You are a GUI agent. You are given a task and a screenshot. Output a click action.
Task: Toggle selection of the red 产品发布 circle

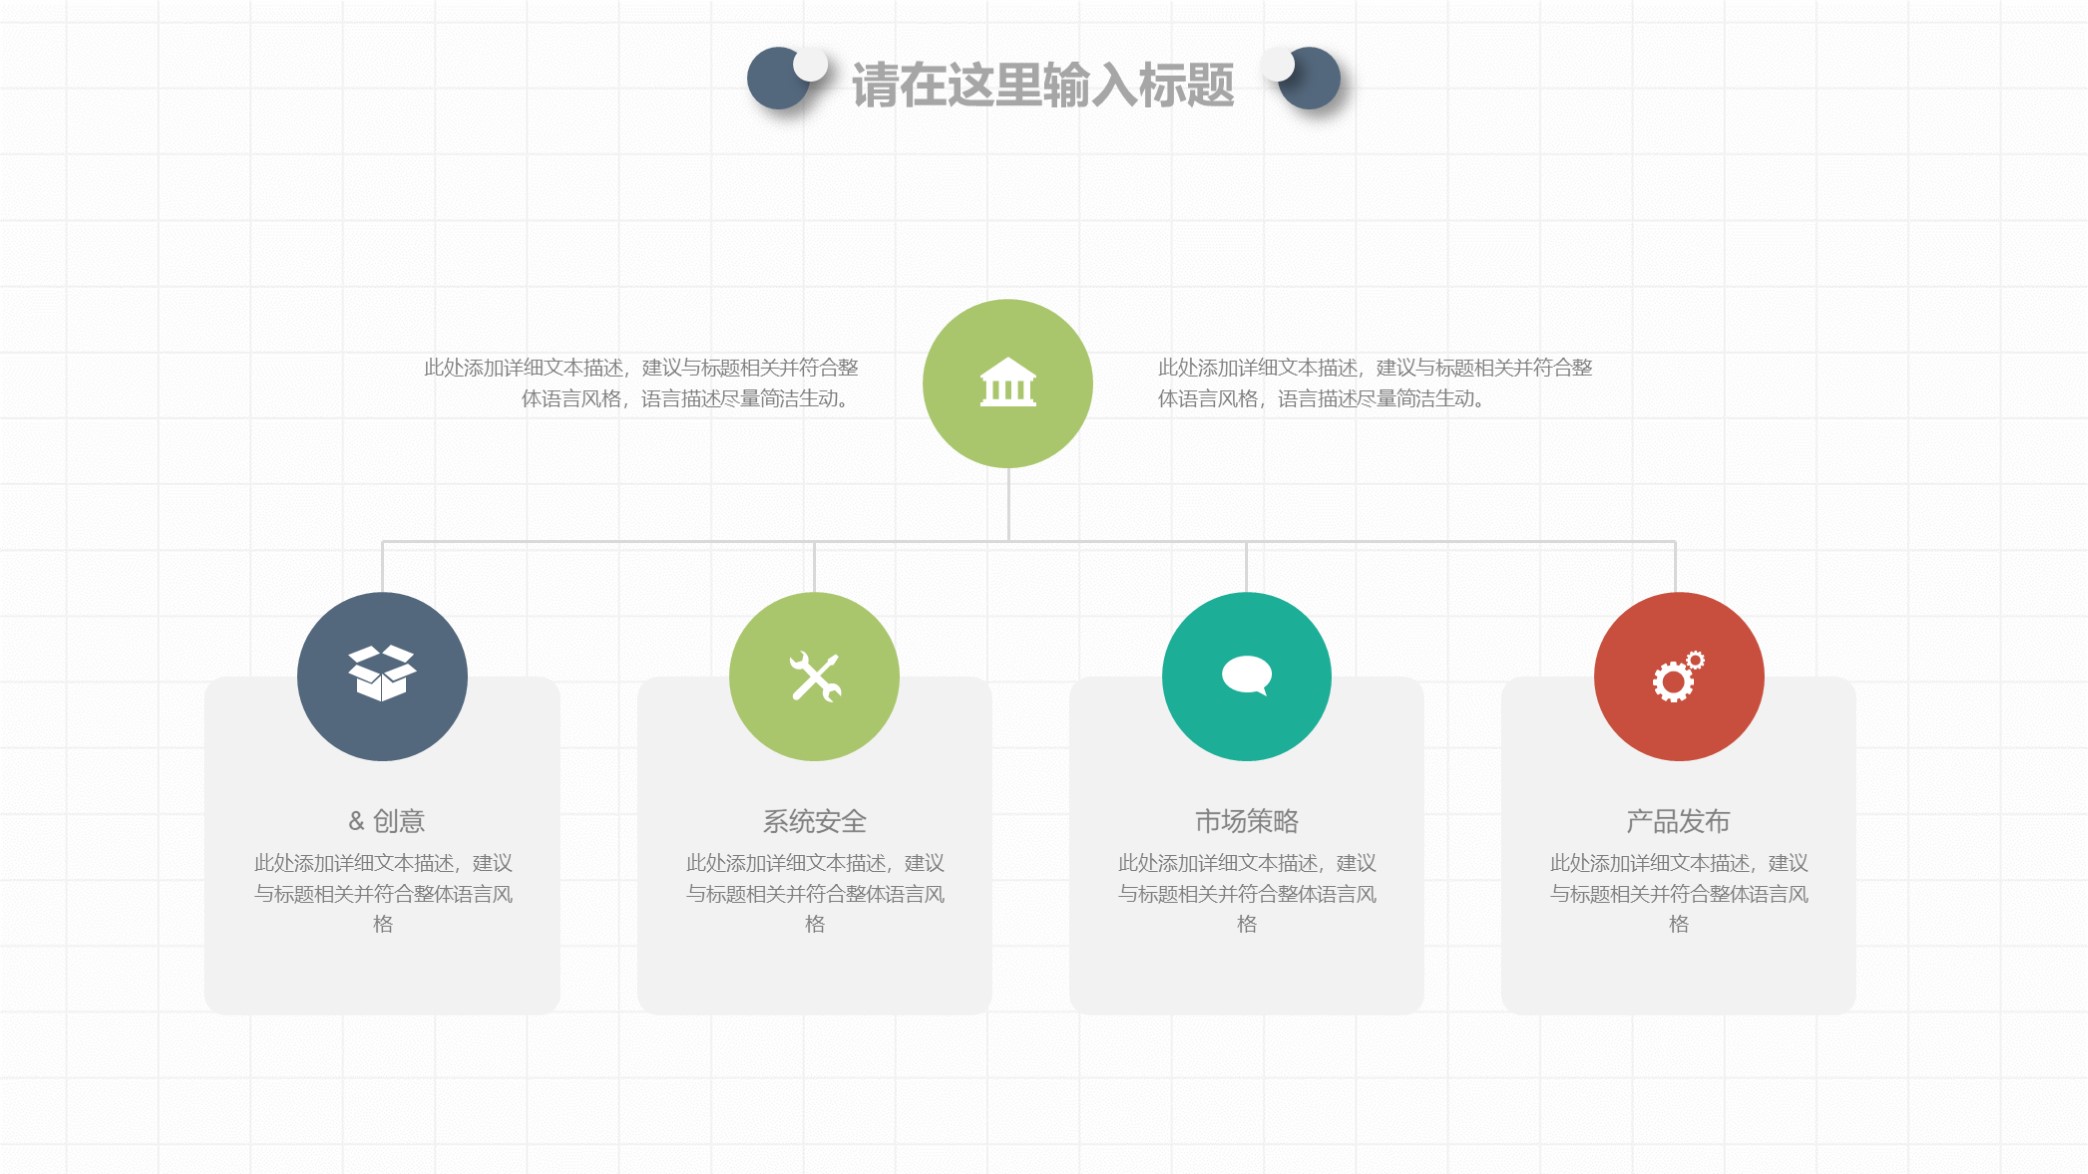[x=1680, y=676]
